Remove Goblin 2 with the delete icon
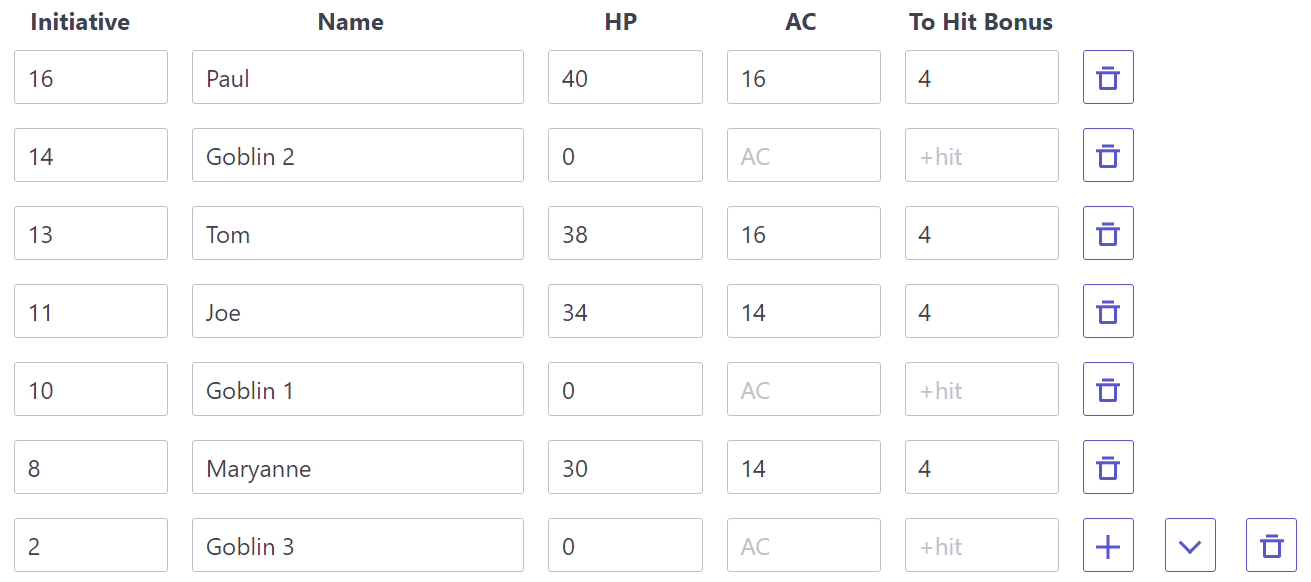1311x582 pixels. click(x=1108, y=155)
